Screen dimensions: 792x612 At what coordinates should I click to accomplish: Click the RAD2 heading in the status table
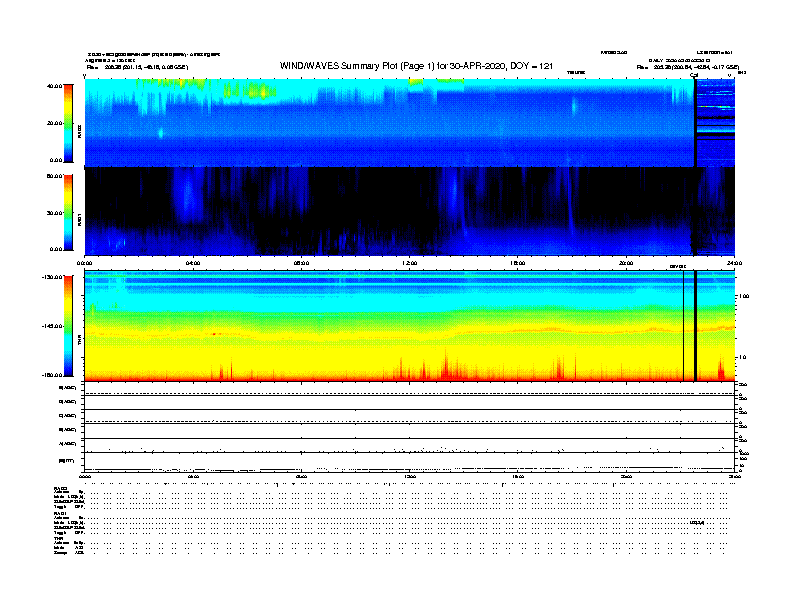(60, 488)
